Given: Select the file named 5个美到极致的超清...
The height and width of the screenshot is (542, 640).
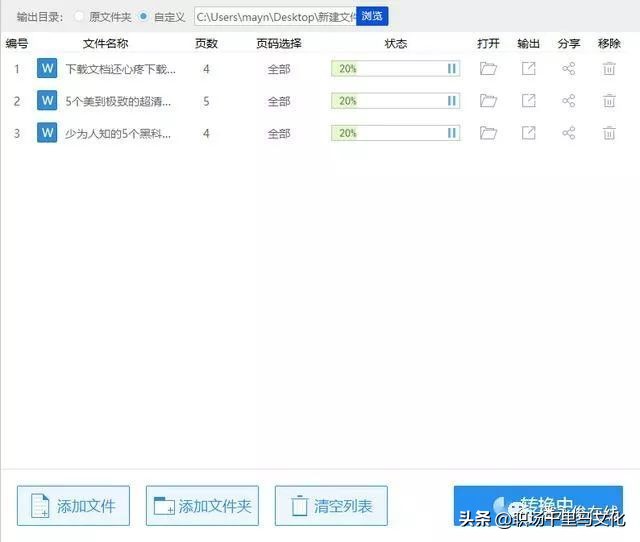Looking at the screenshot, I should (118, 101).
